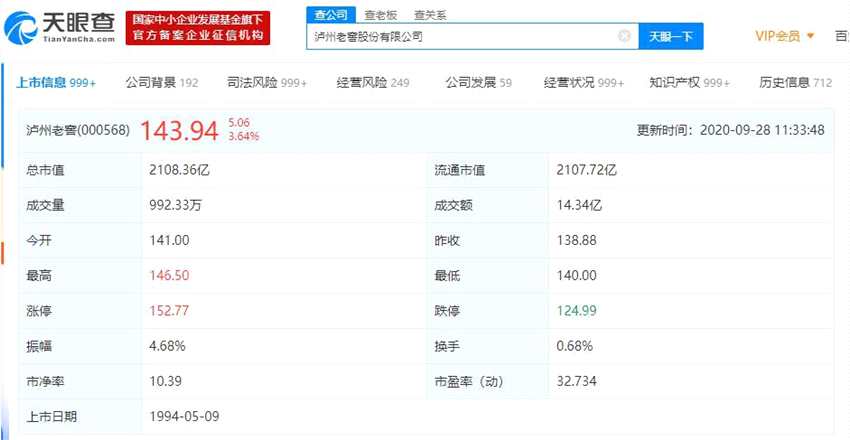The width and height of the screenshot is (850, 440).
Task: Open the 上市信息 tab
Action: pos(56,82)
